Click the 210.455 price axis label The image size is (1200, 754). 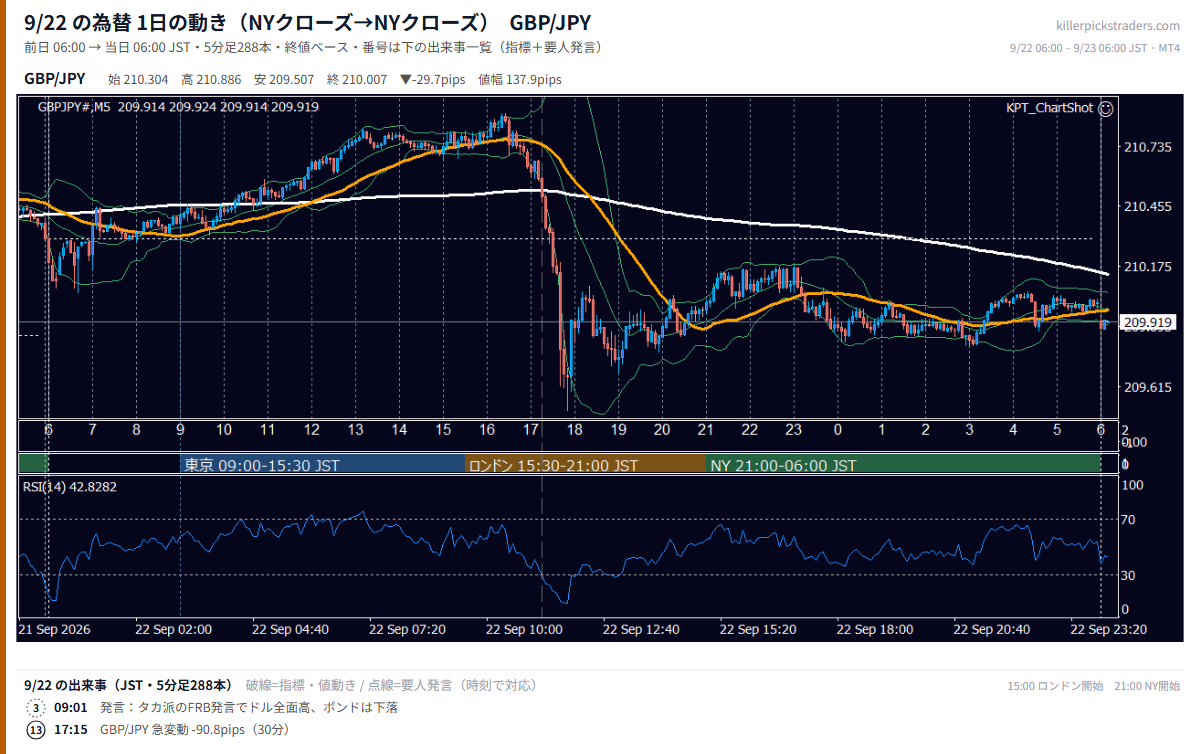click(x=1148, y=207)
